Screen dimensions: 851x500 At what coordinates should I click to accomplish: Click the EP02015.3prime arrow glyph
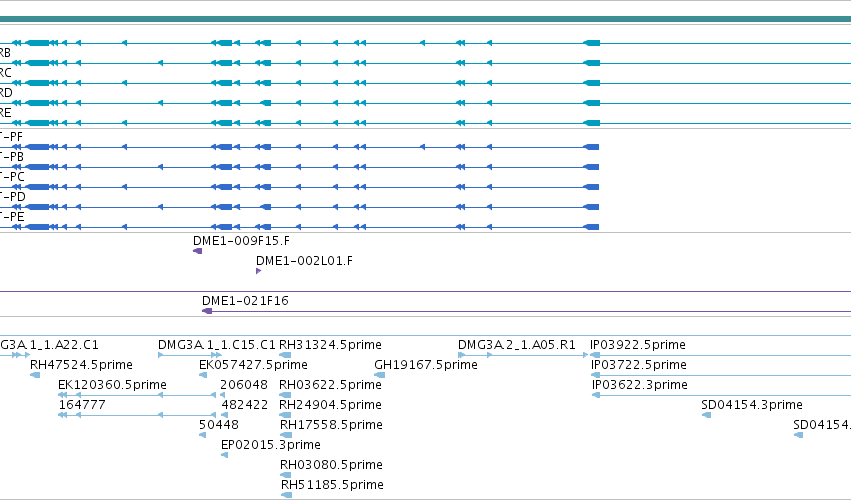[225, 455]
